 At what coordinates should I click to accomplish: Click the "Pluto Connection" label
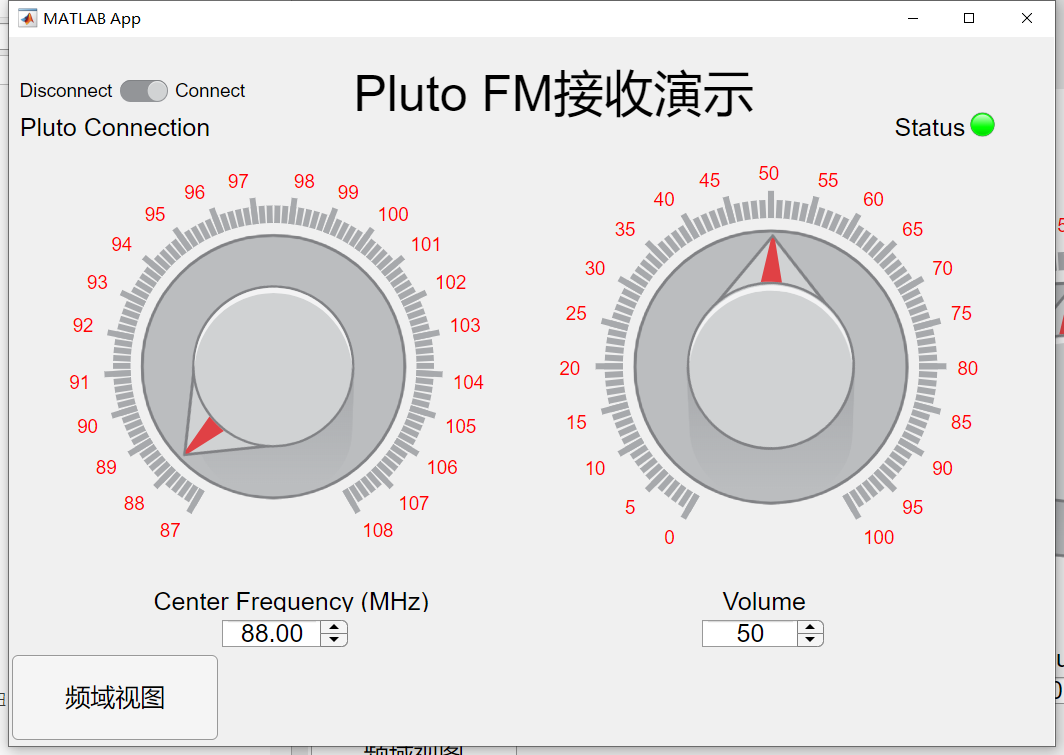click(115, 128)
